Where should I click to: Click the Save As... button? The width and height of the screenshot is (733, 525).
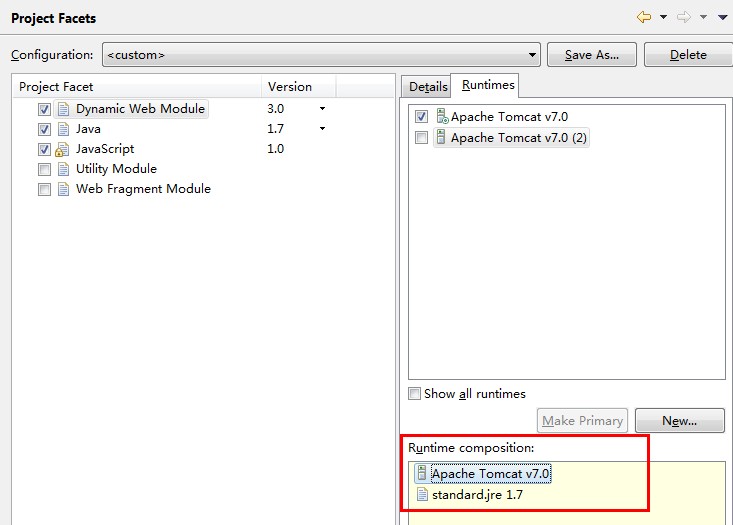point(592,55)
